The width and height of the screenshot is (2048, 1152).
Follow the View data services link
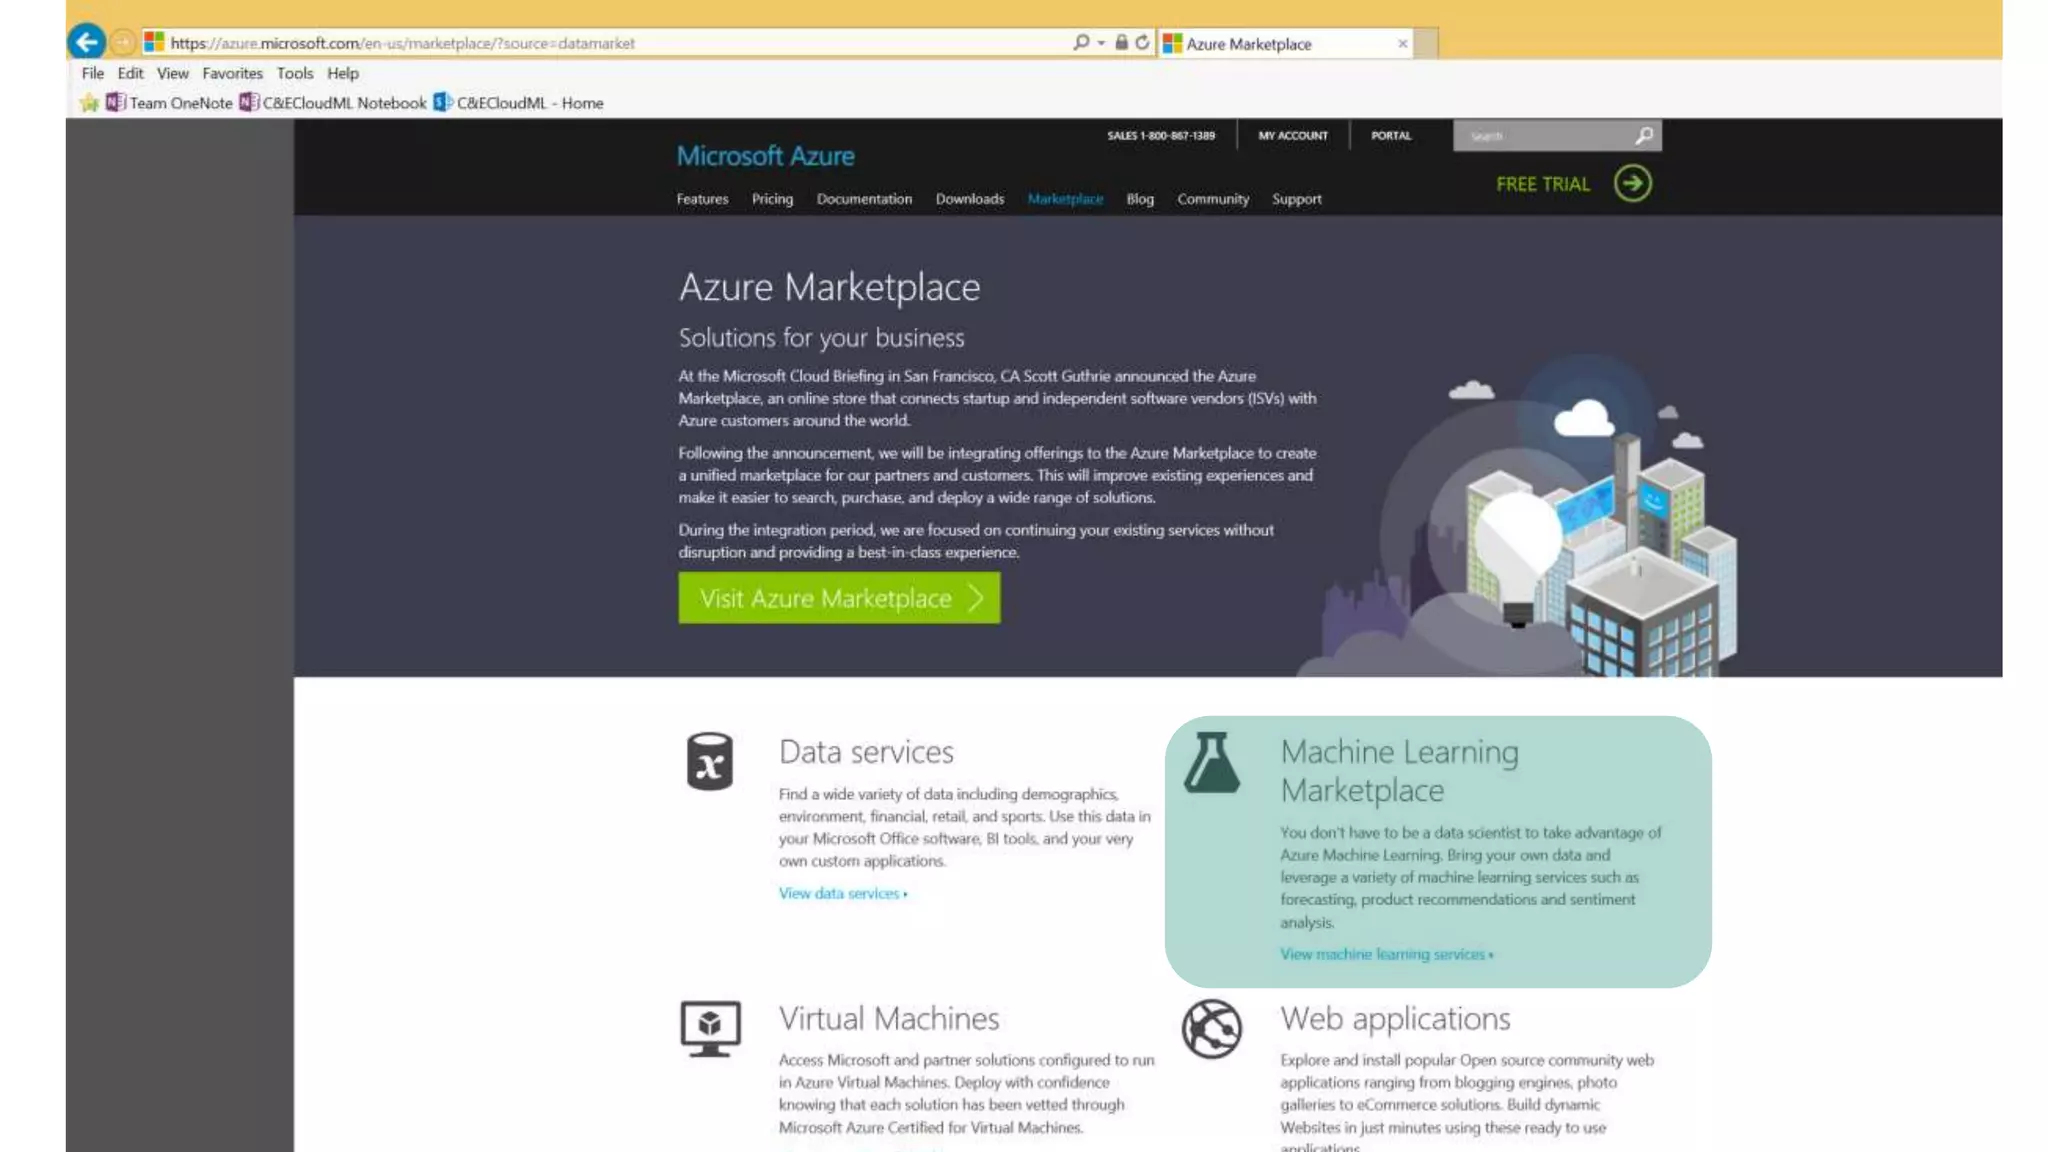842,893
